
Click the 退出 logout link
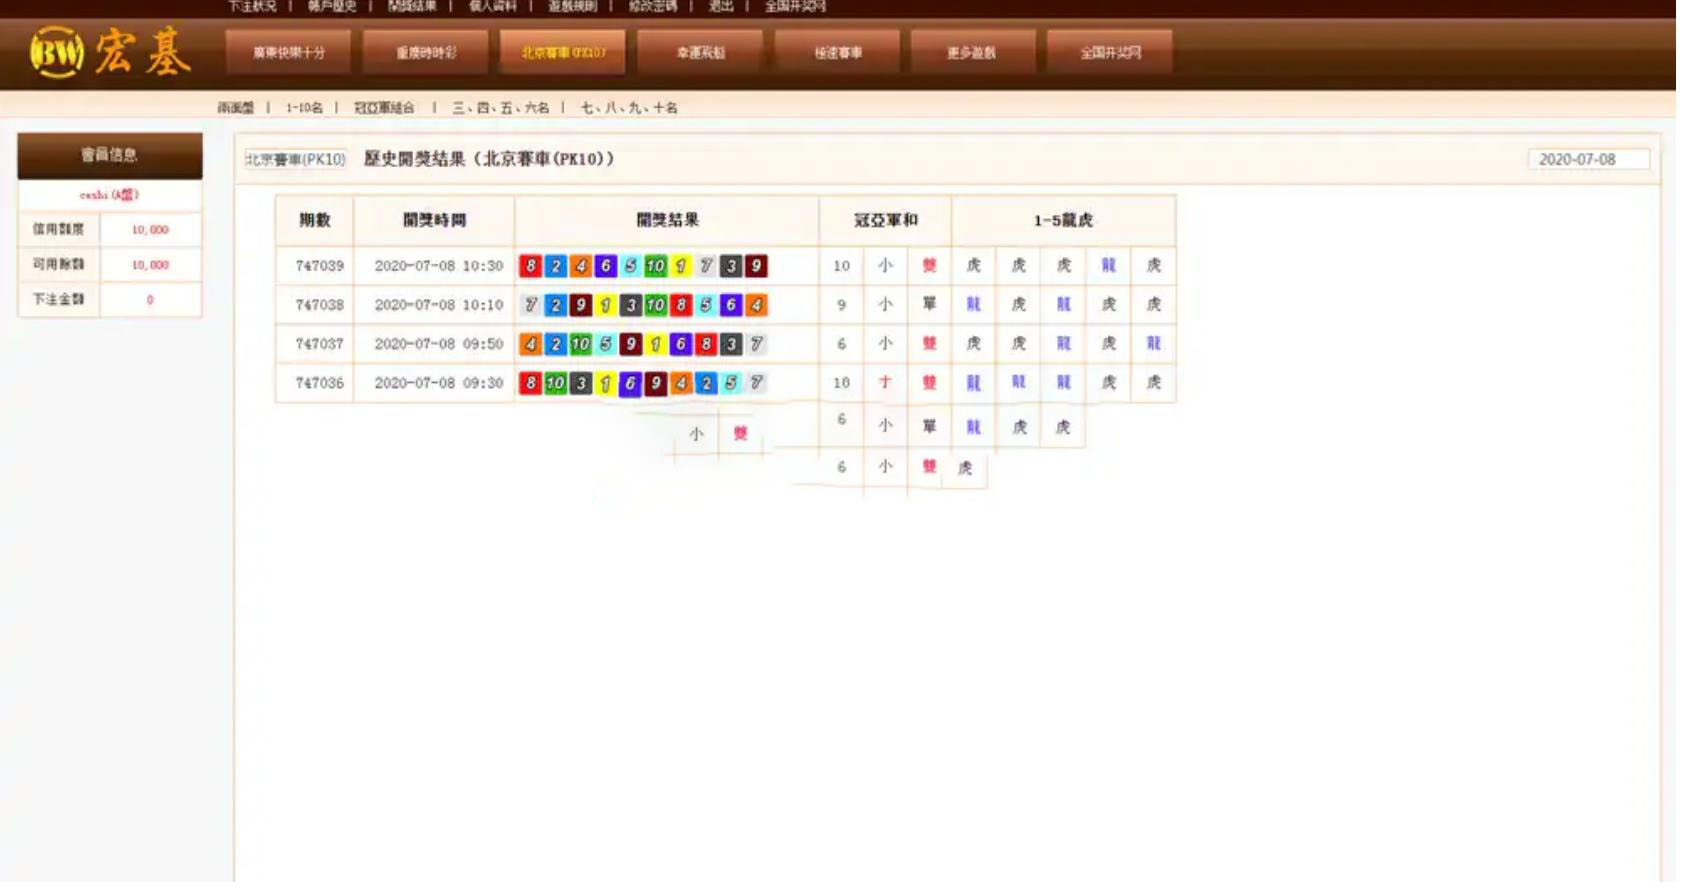[720, 6]
